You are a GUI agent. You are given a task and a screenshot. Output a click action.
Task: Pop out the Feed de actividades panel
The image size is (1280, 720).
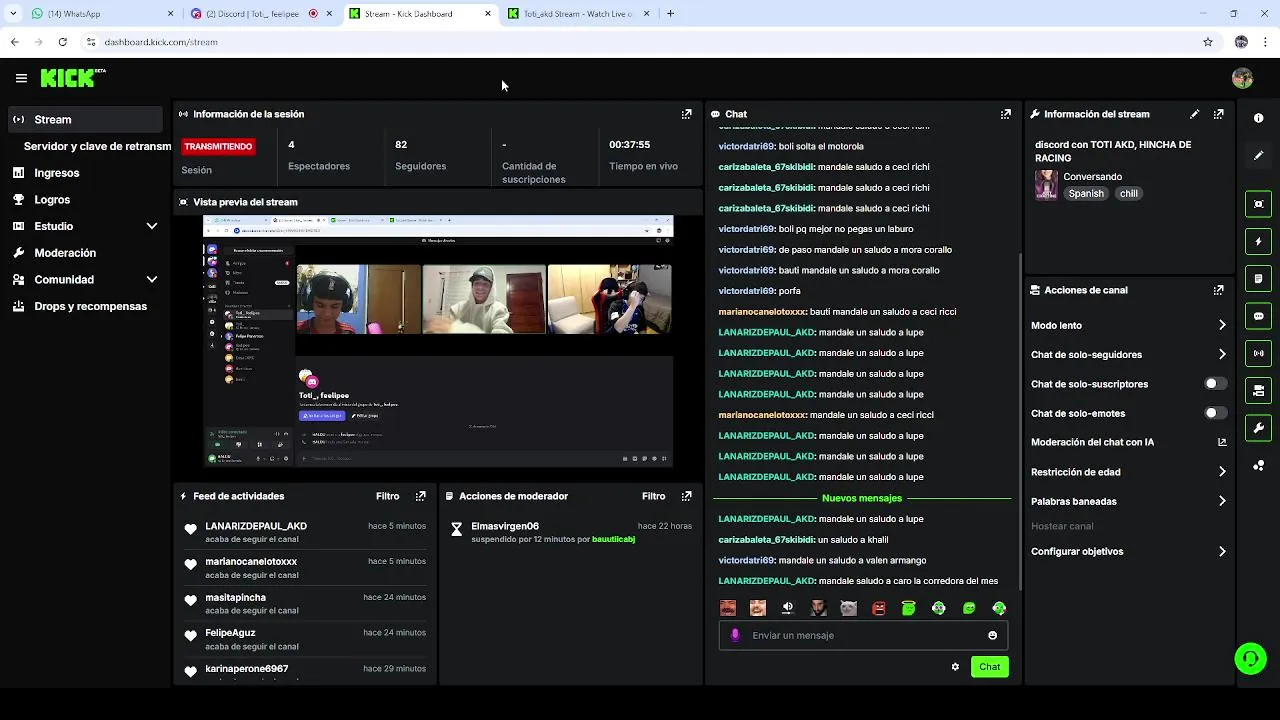pyautogui.click(x=420, y=496)
